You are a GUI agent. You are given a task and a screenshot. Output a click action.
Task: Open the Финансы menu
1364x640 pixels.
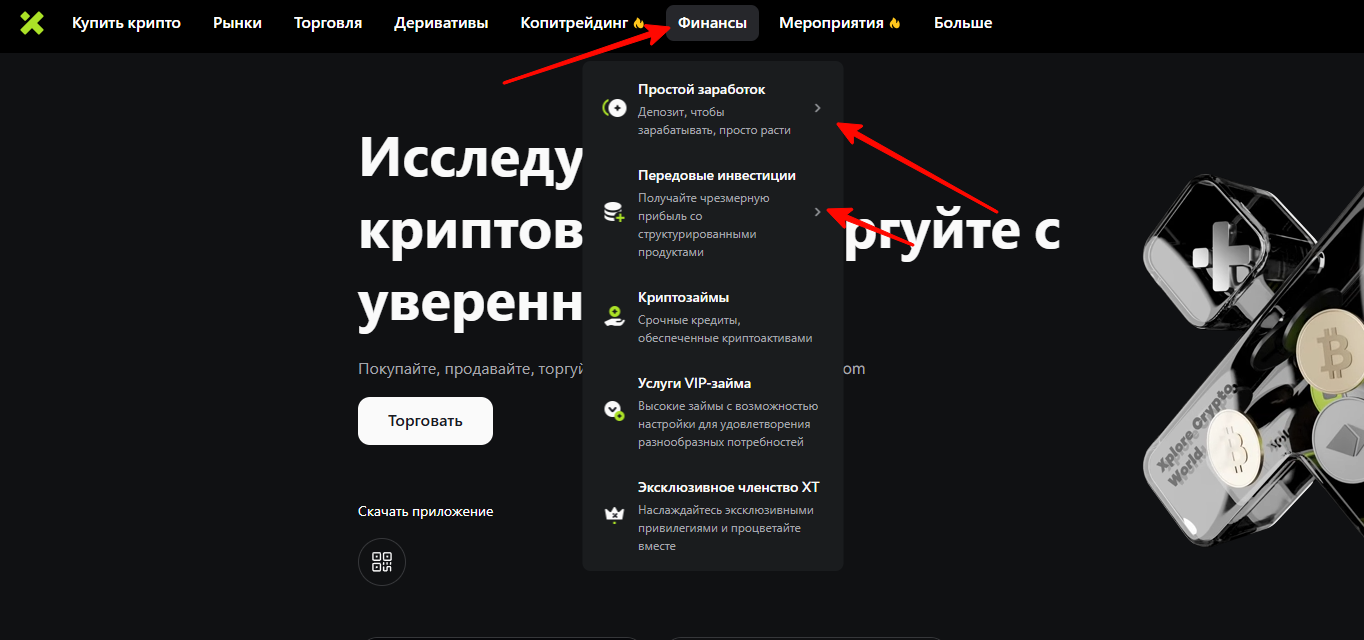tap(712, 23)
